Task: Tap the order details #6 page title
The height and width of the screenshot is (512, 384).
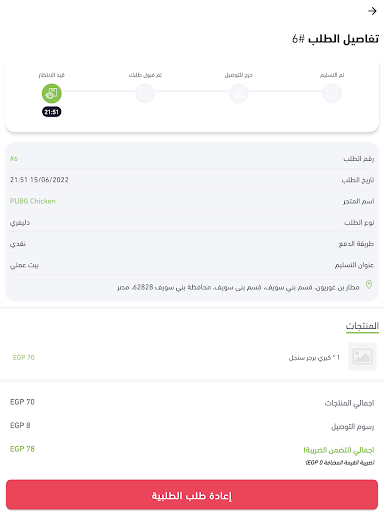Action: tap(335, 39)
